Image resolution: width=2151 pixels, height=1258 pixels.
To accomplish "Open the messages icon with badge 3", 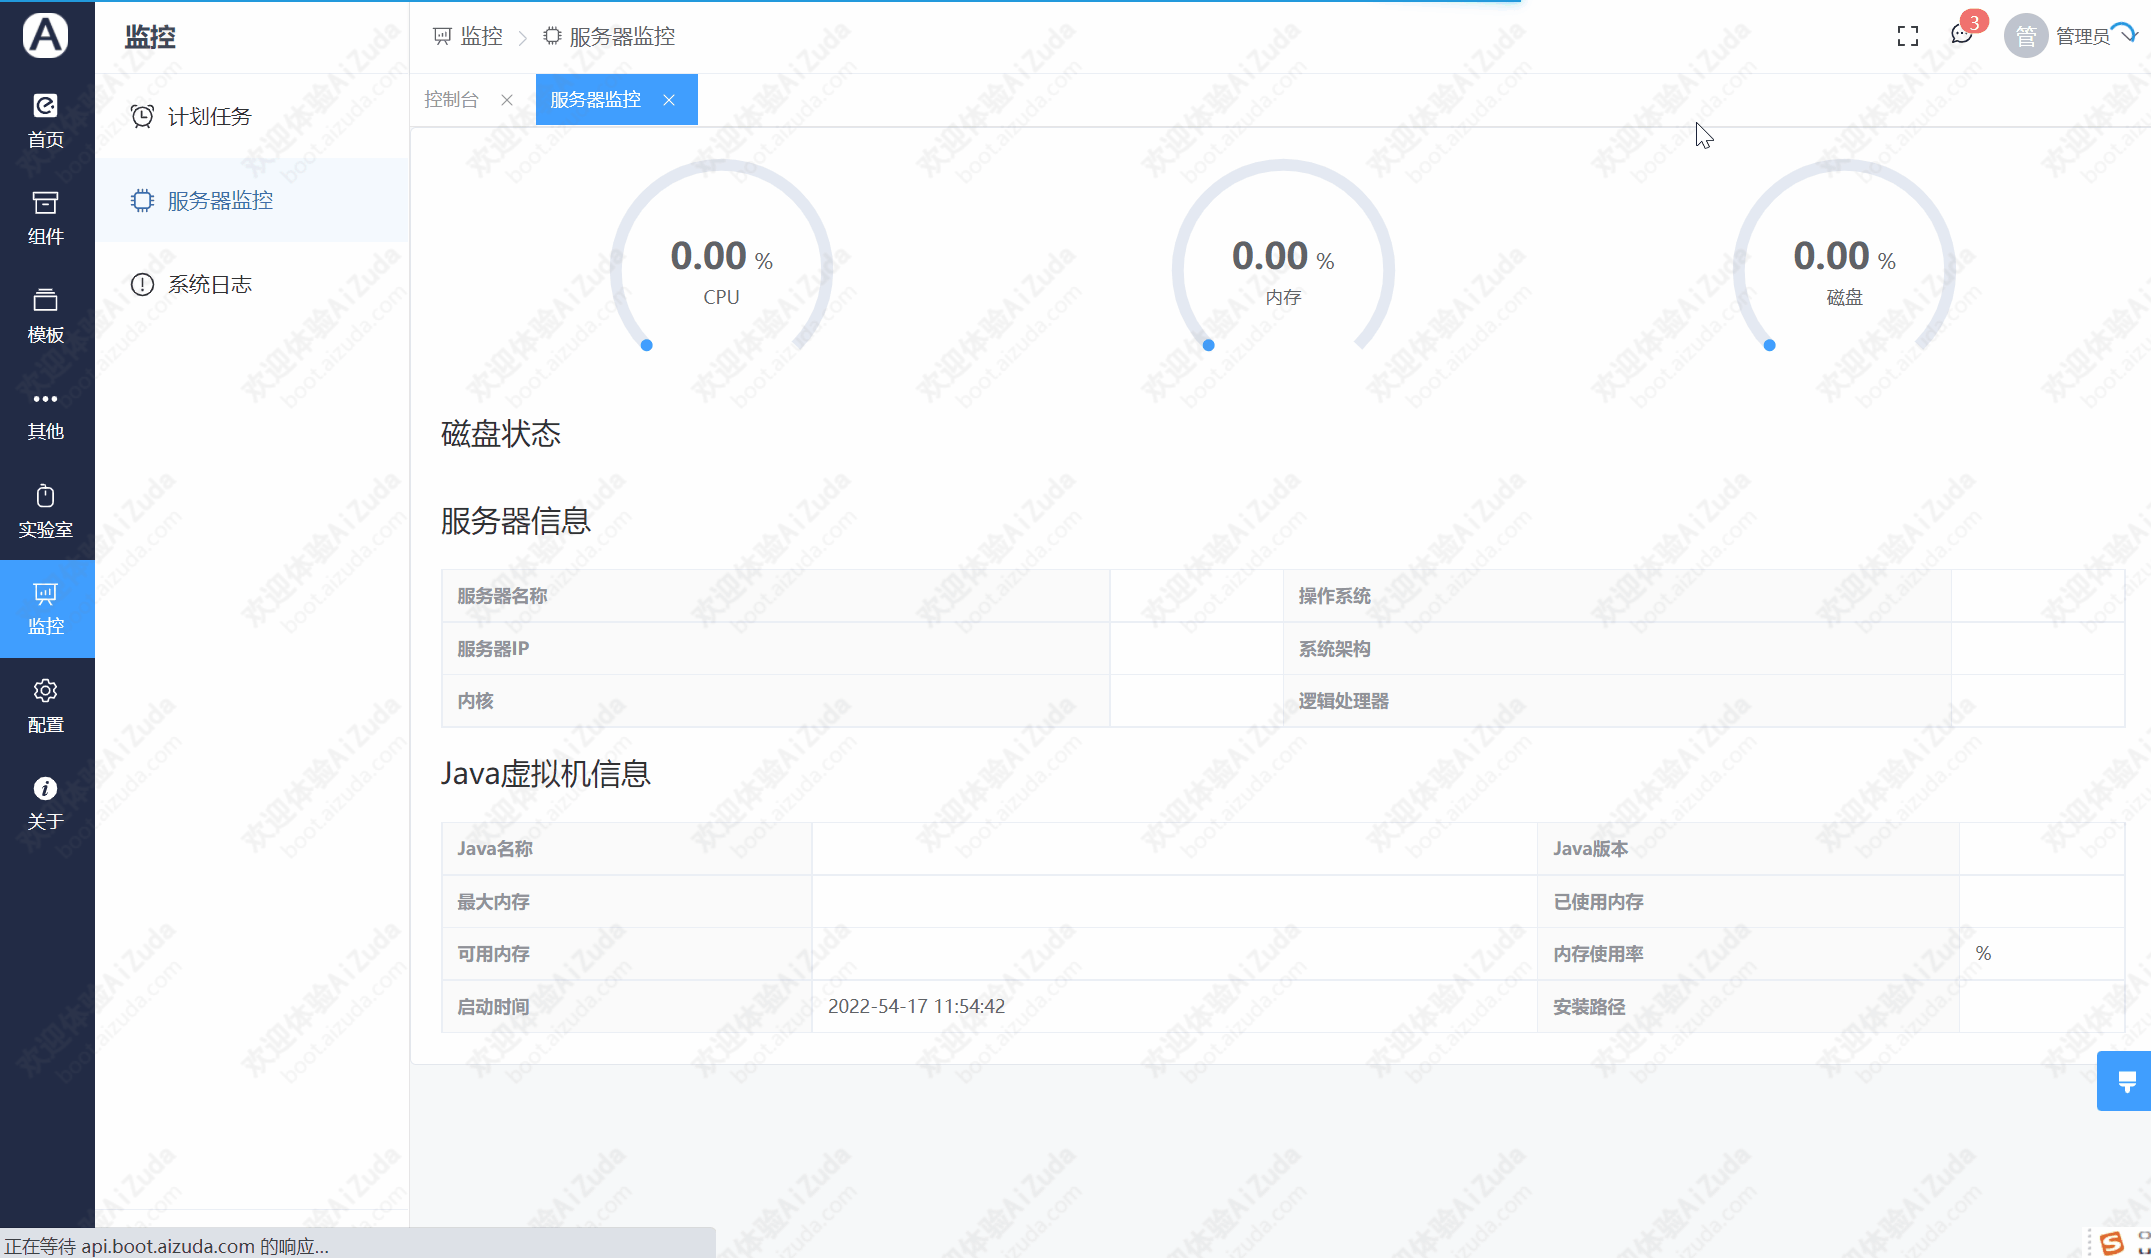I will (x=1962, y=35).
